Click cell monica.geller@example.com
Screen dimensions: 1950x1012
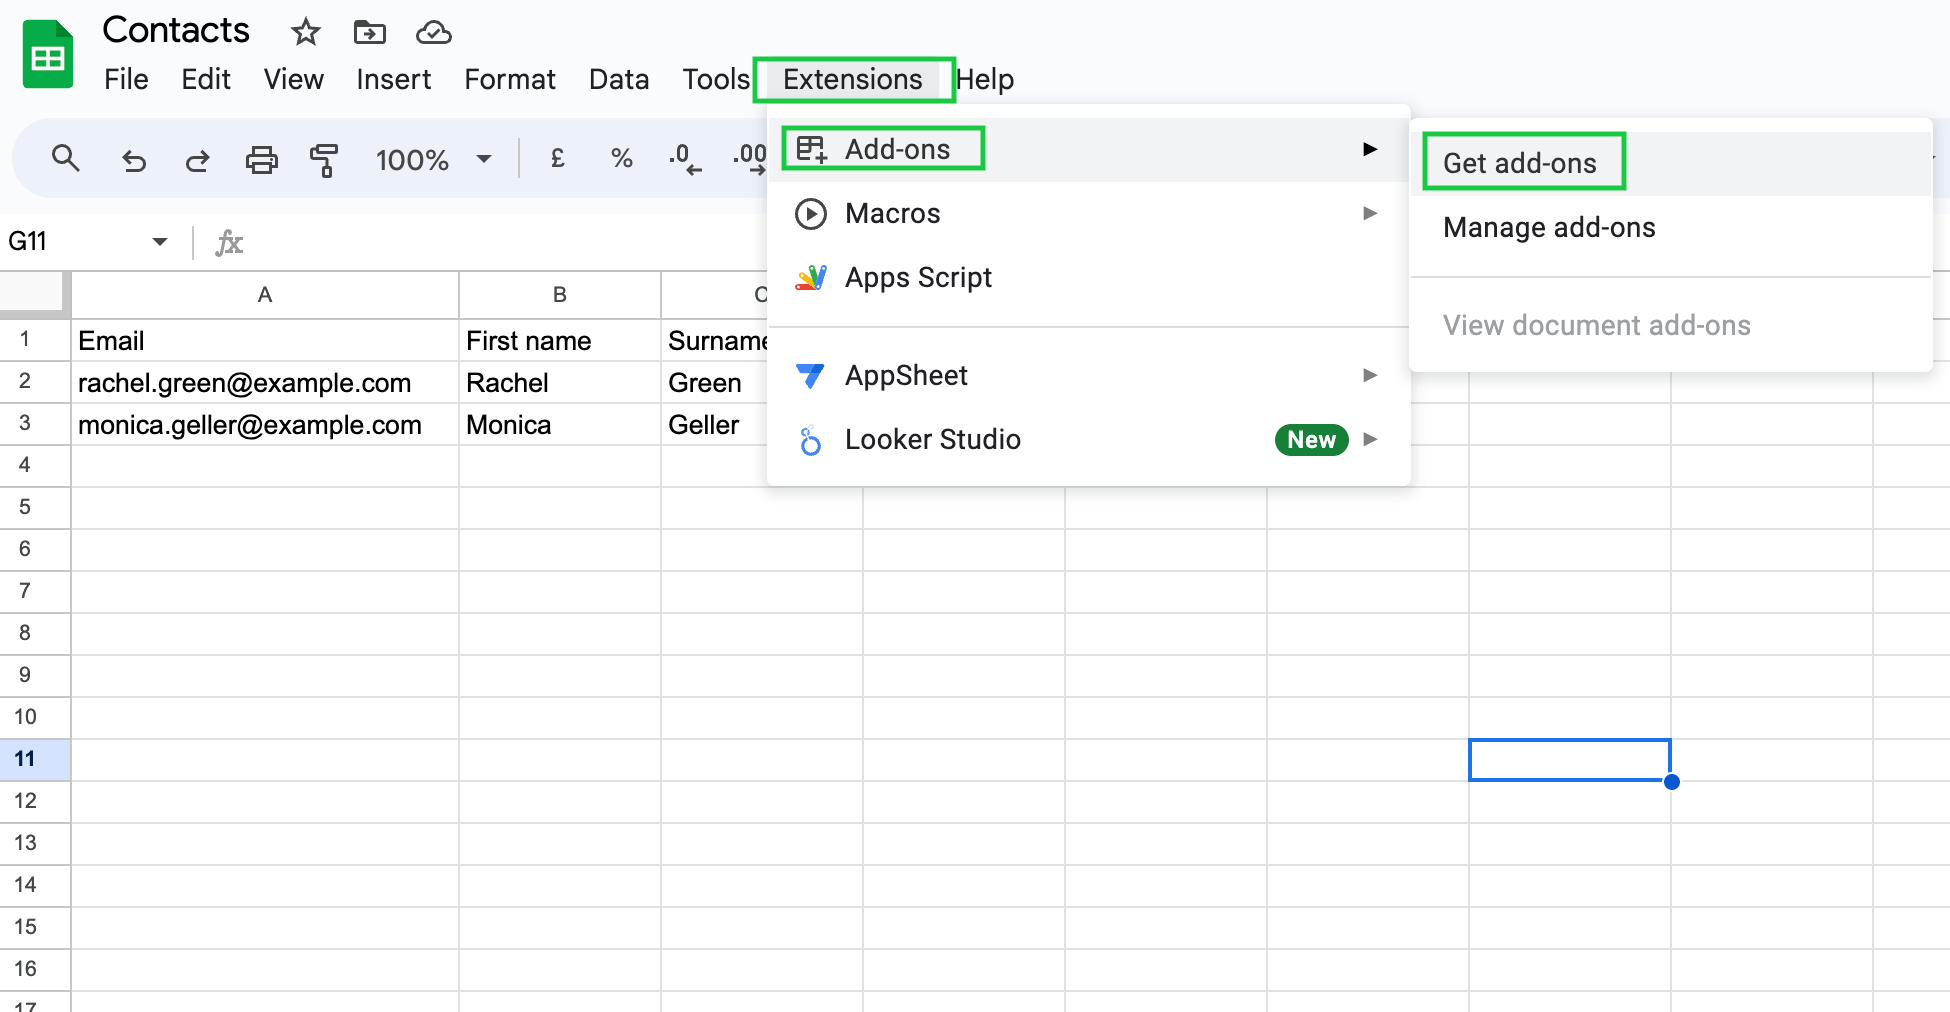point(265,424)
